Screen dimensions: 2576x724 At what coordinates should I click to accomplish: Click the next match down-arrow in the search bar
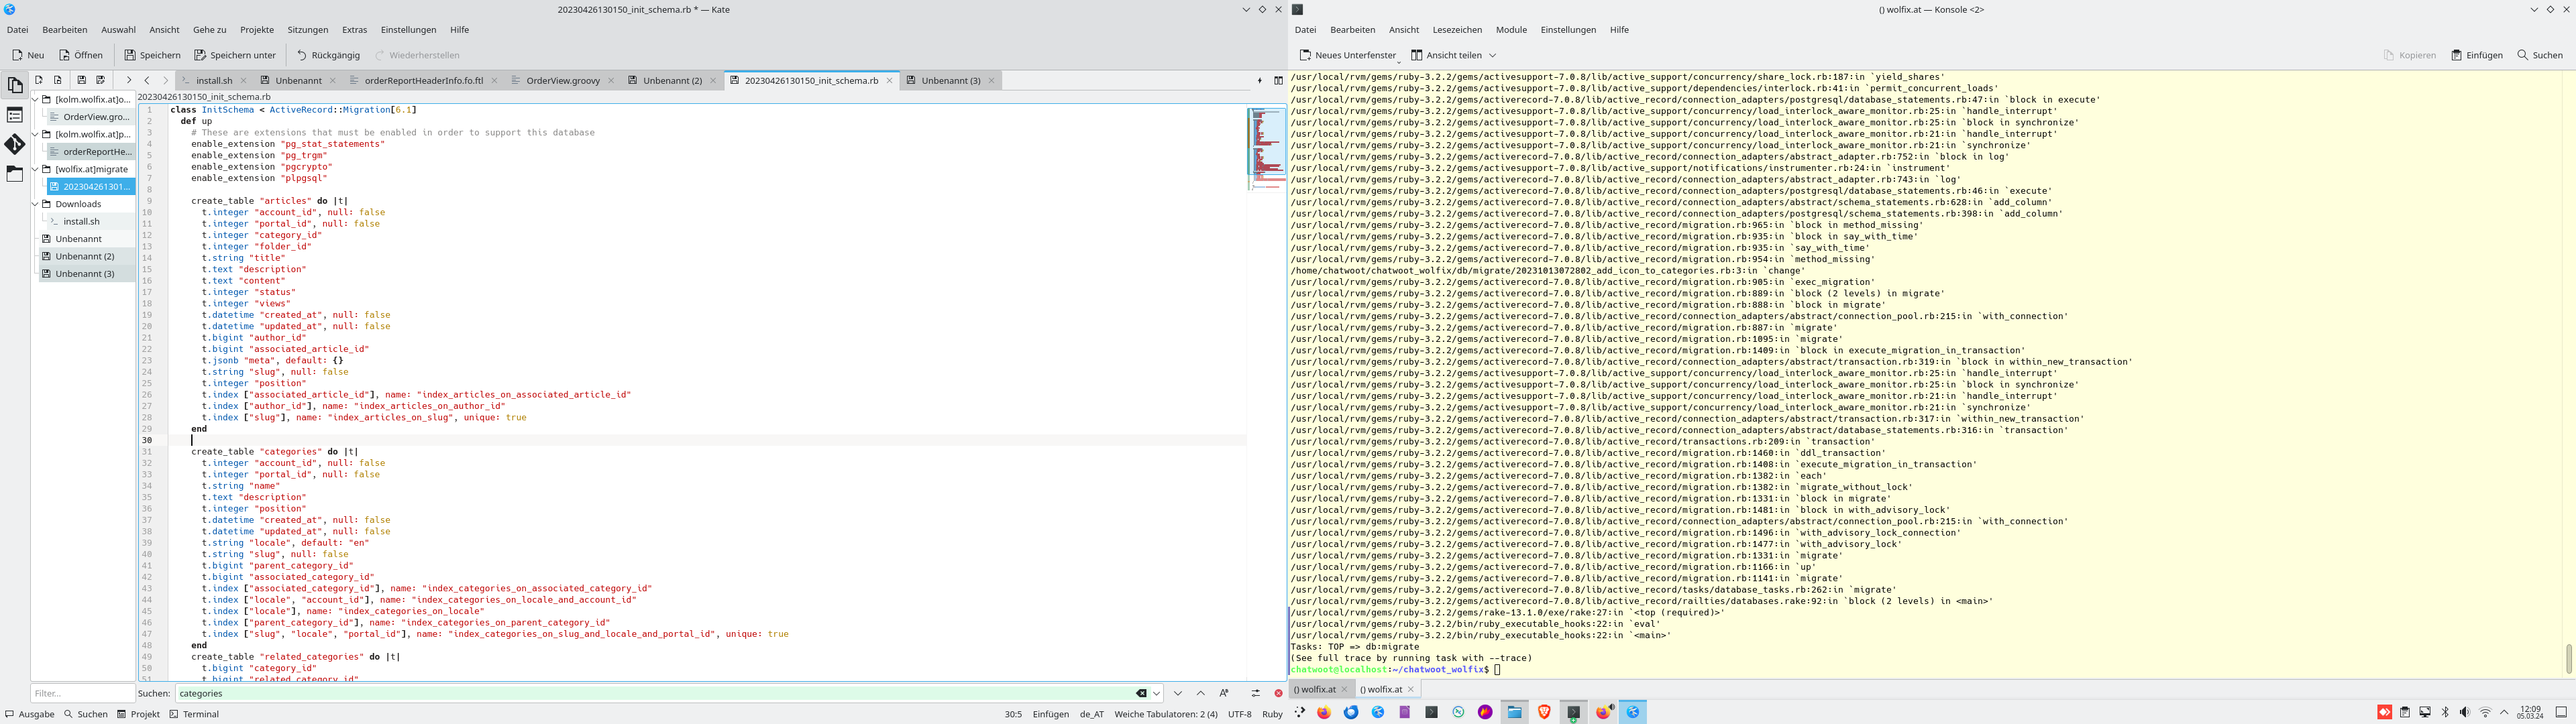[x=1179, y=694]
